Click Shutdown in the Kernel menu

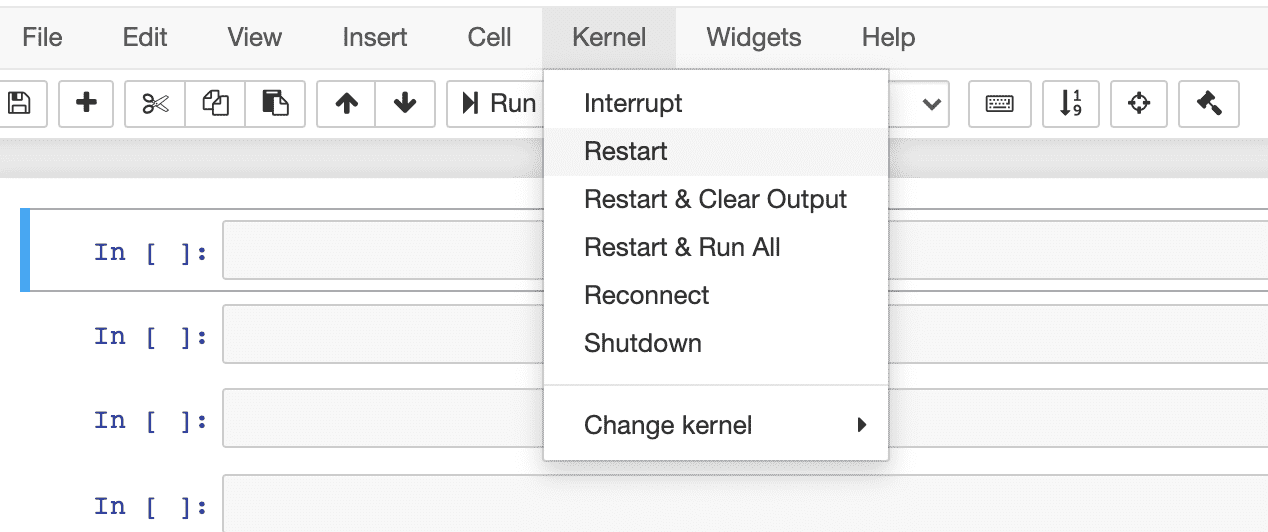[643, 344]
